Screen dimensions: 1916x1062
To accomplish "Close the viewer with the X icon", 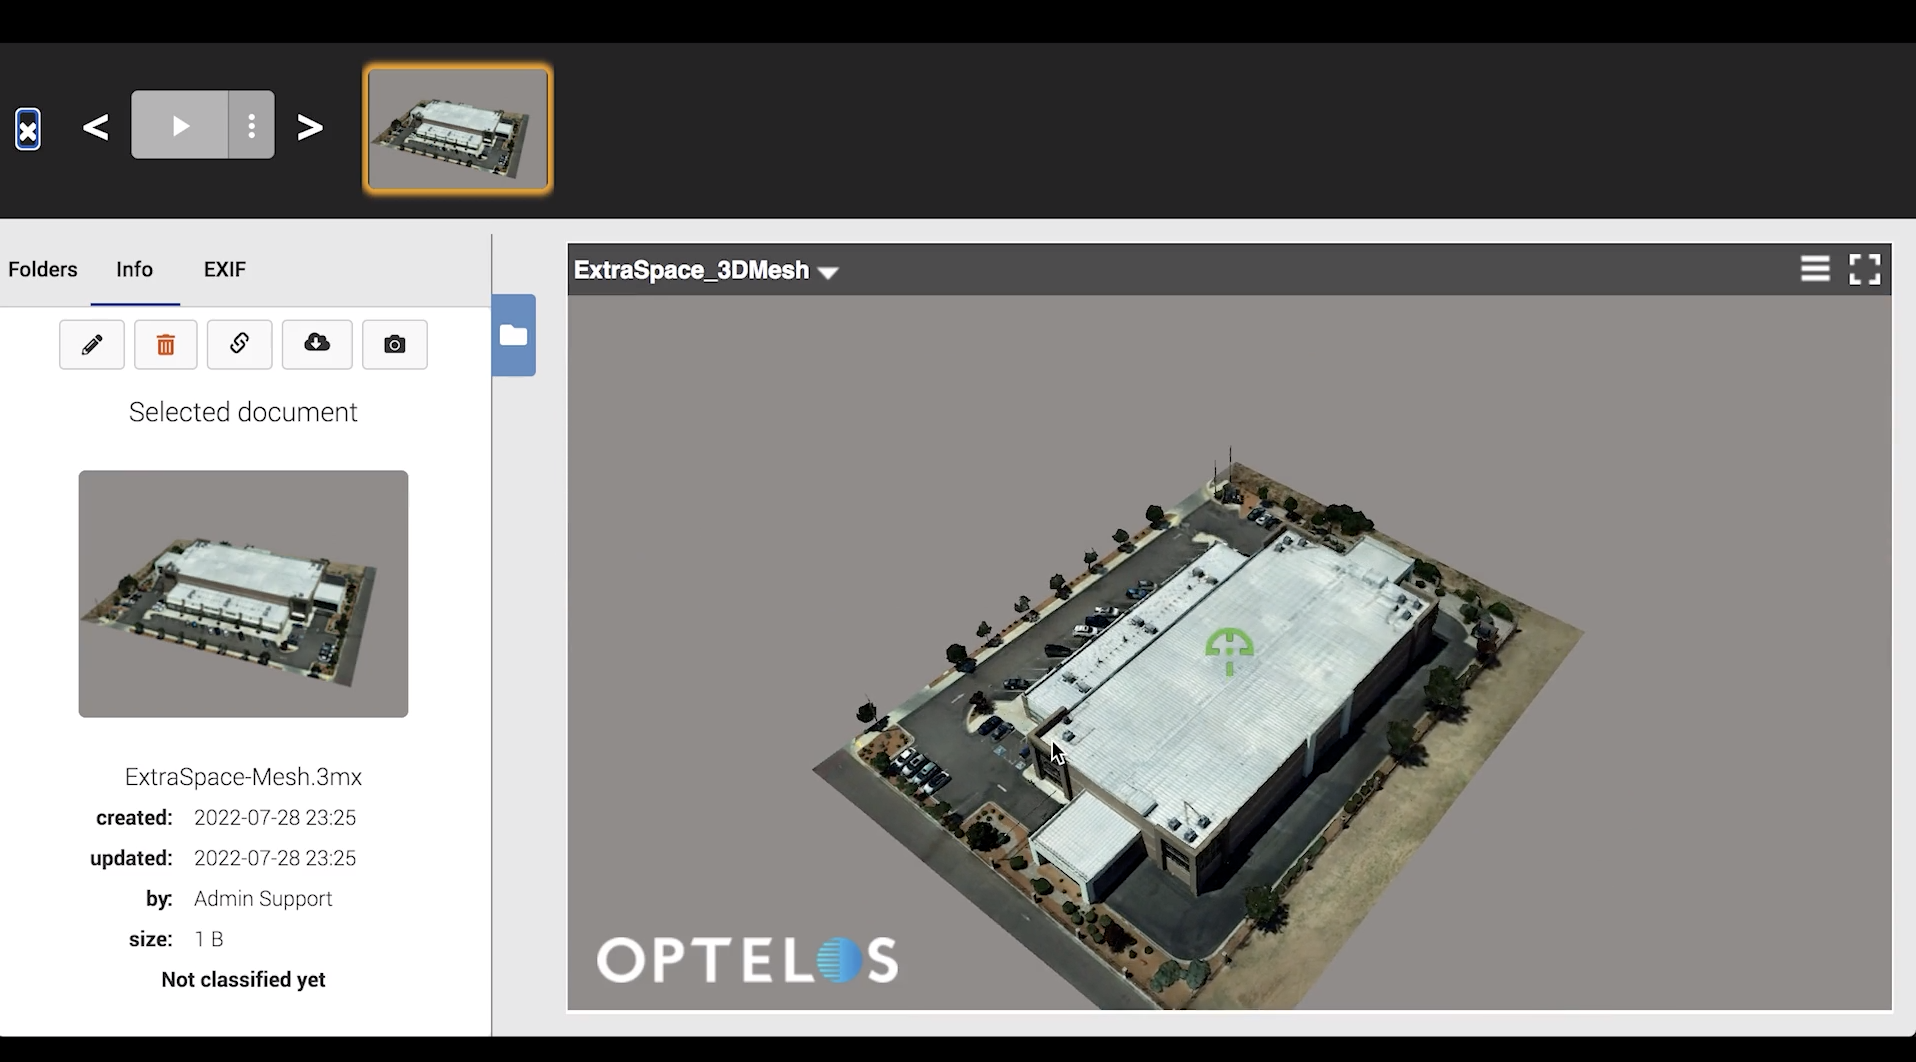I will [28, 129].
